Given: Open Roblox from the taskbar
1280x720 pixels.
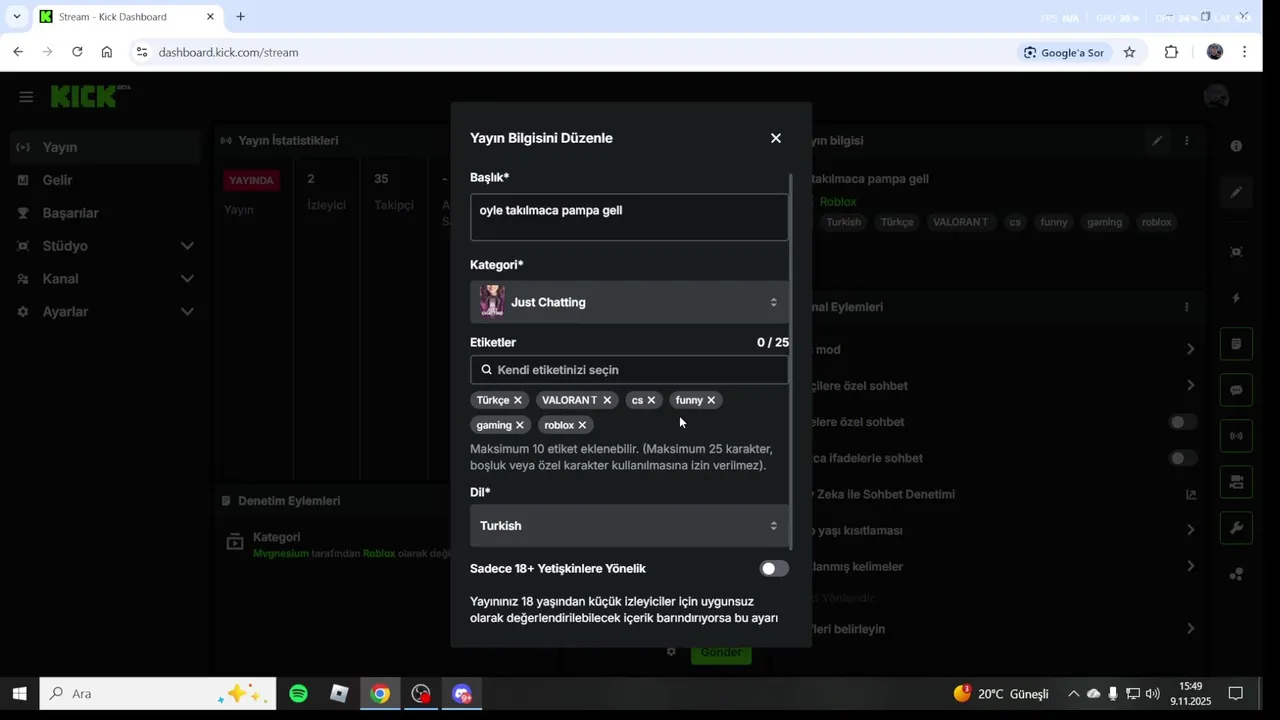Looking at the screenshot, I should [339, 694].
